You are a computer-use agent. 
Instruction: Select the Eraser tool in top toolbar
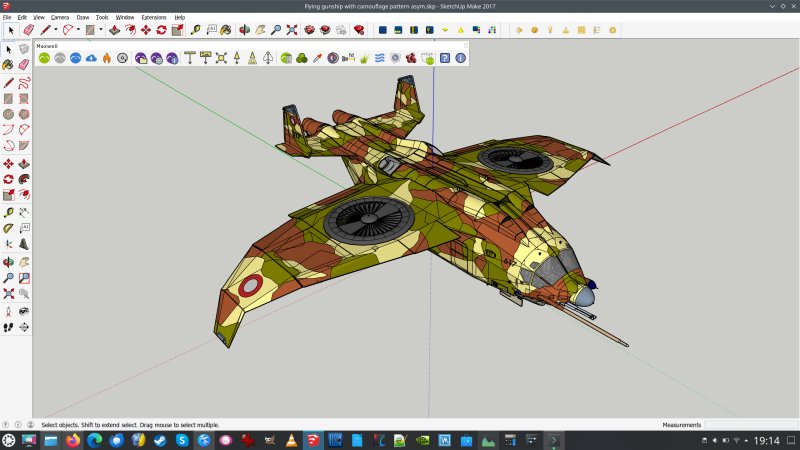click(28, 30)
